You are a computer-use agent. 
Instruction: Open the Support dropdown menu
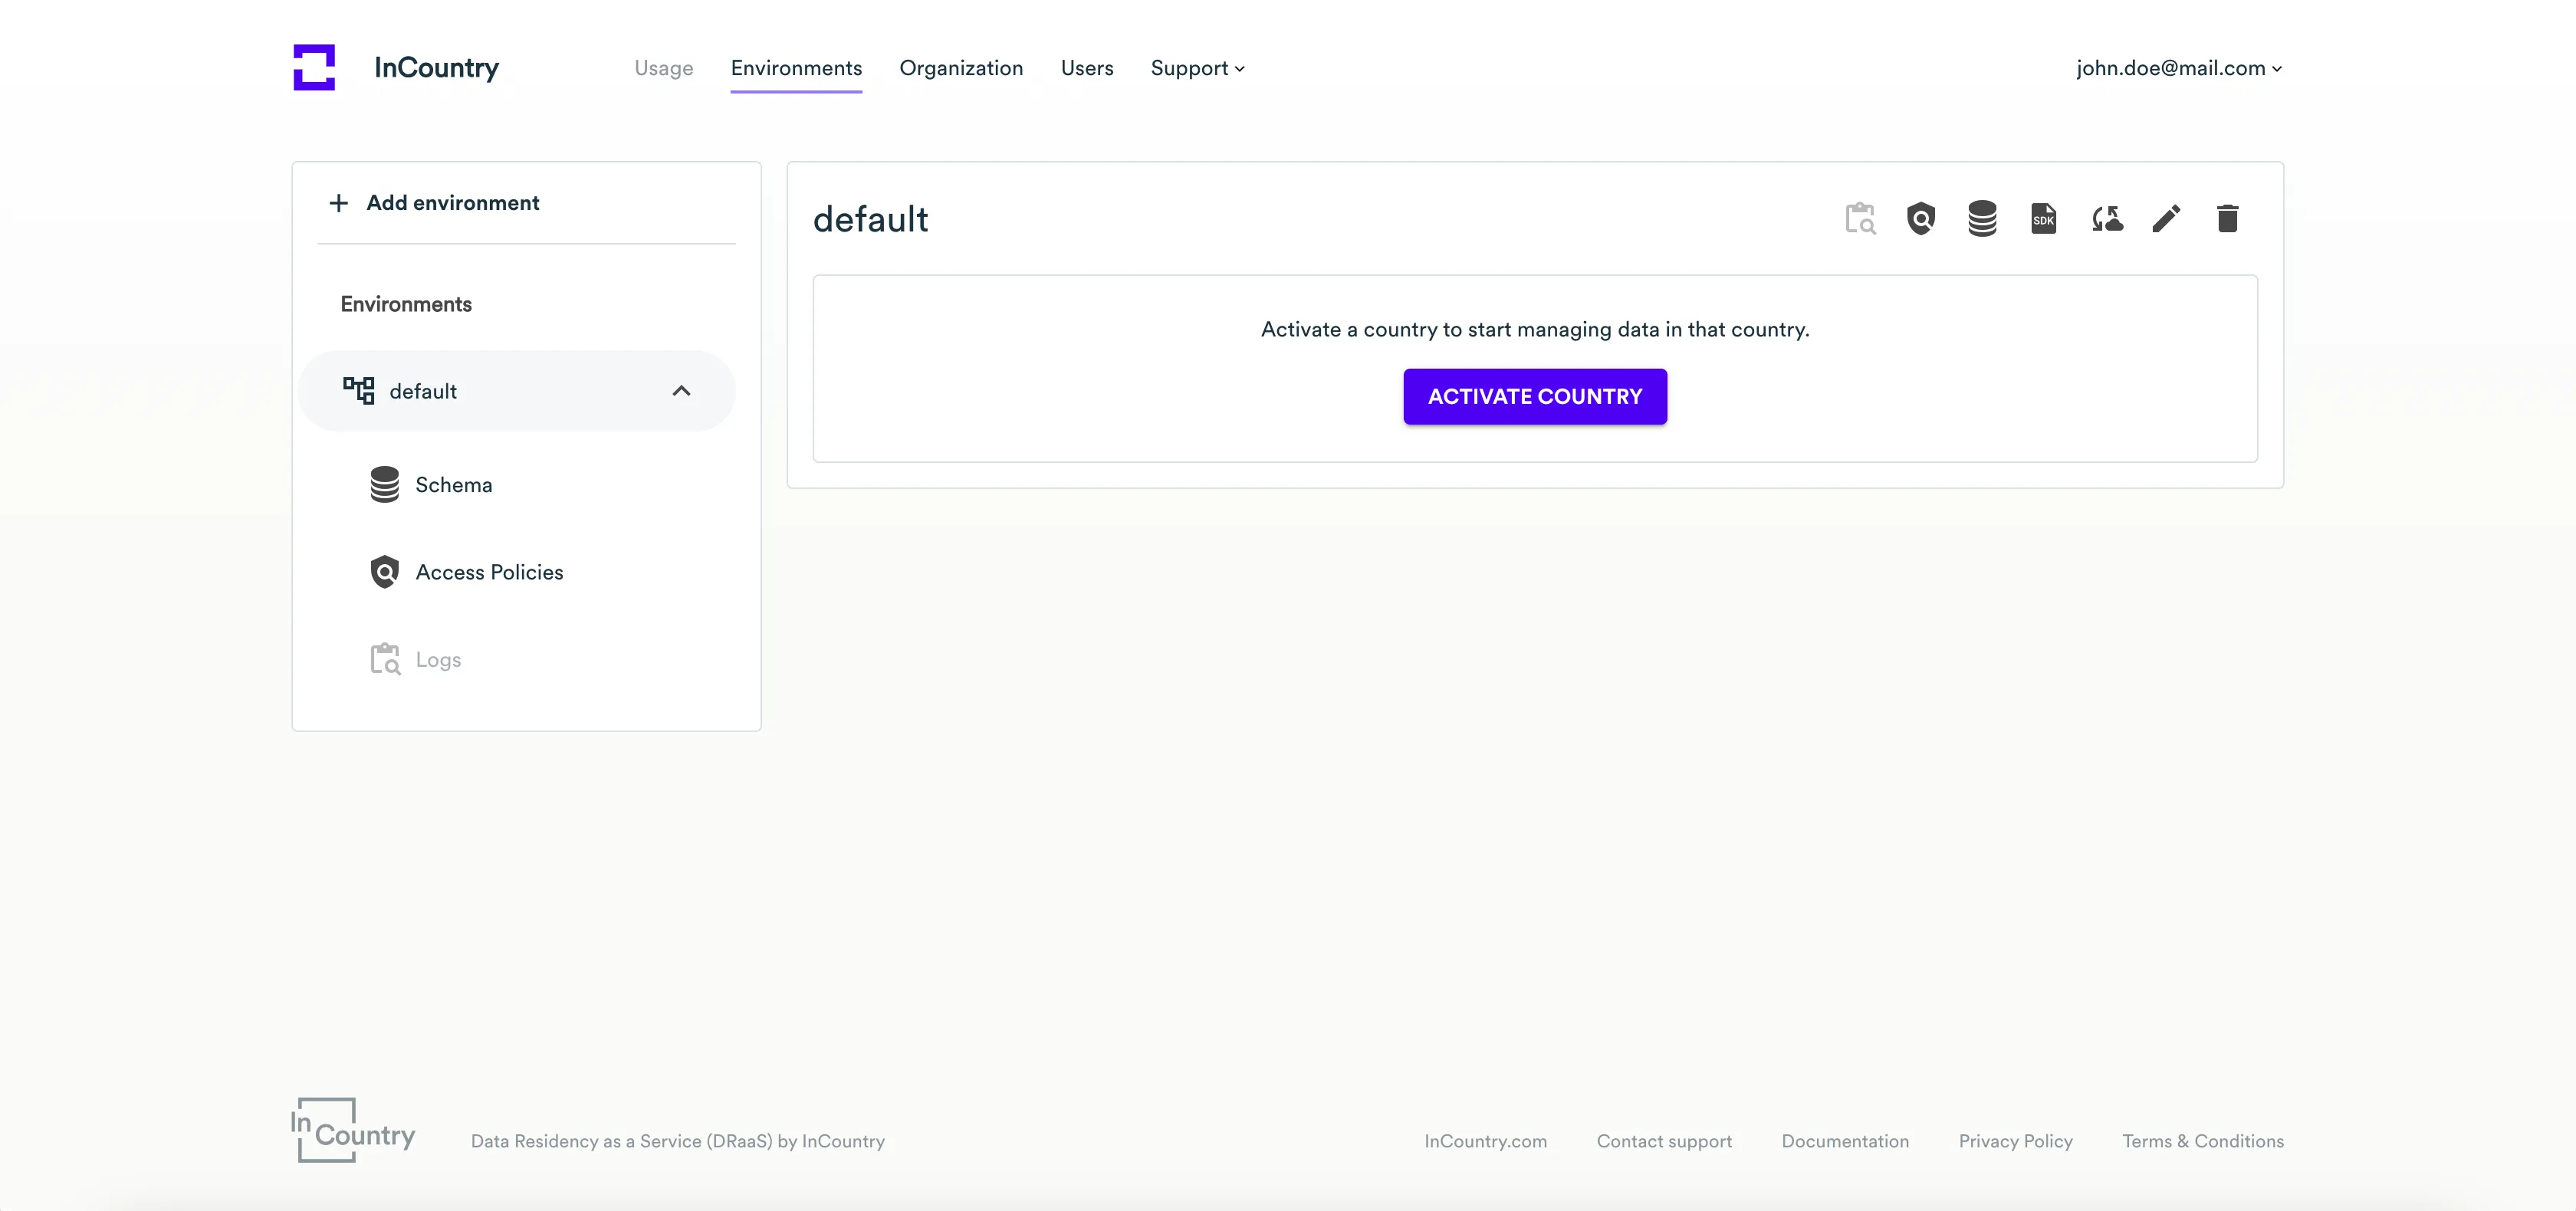(1197, 68)
